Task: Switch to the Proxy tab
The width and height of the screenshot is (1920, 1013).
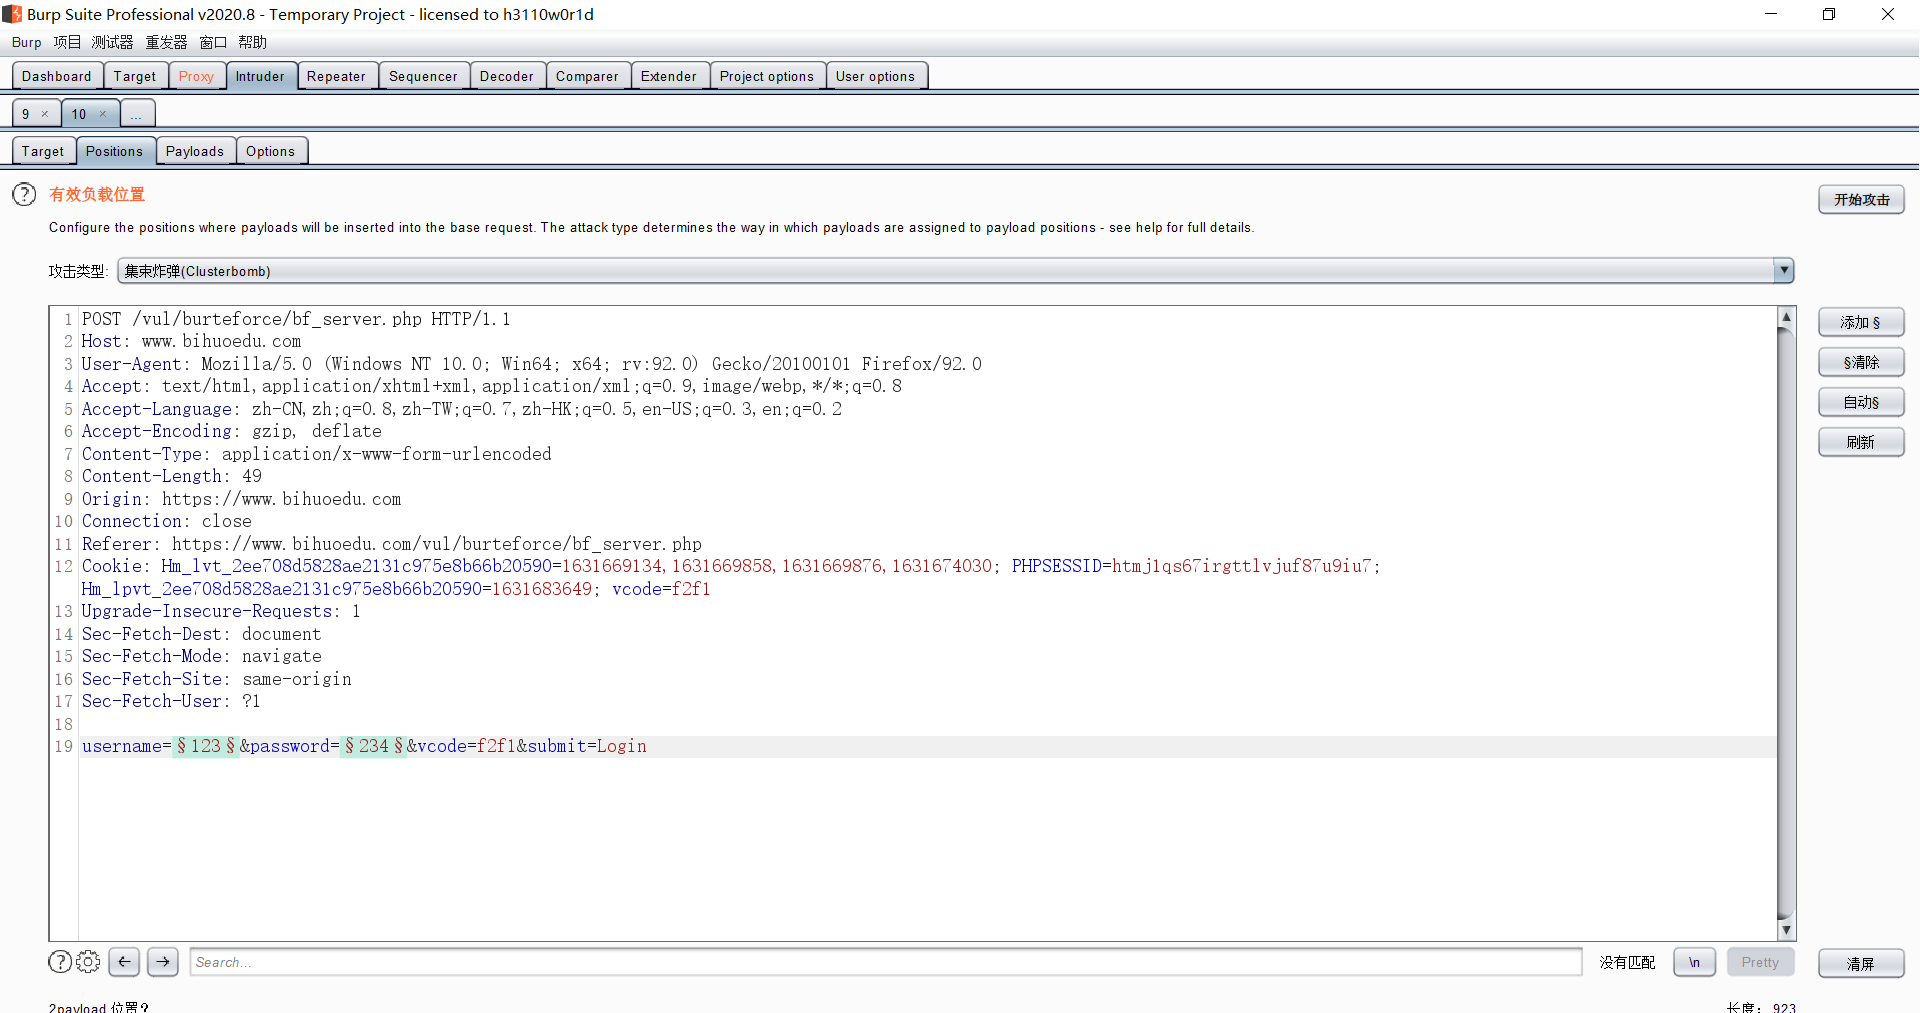Action: coord(196,76)
